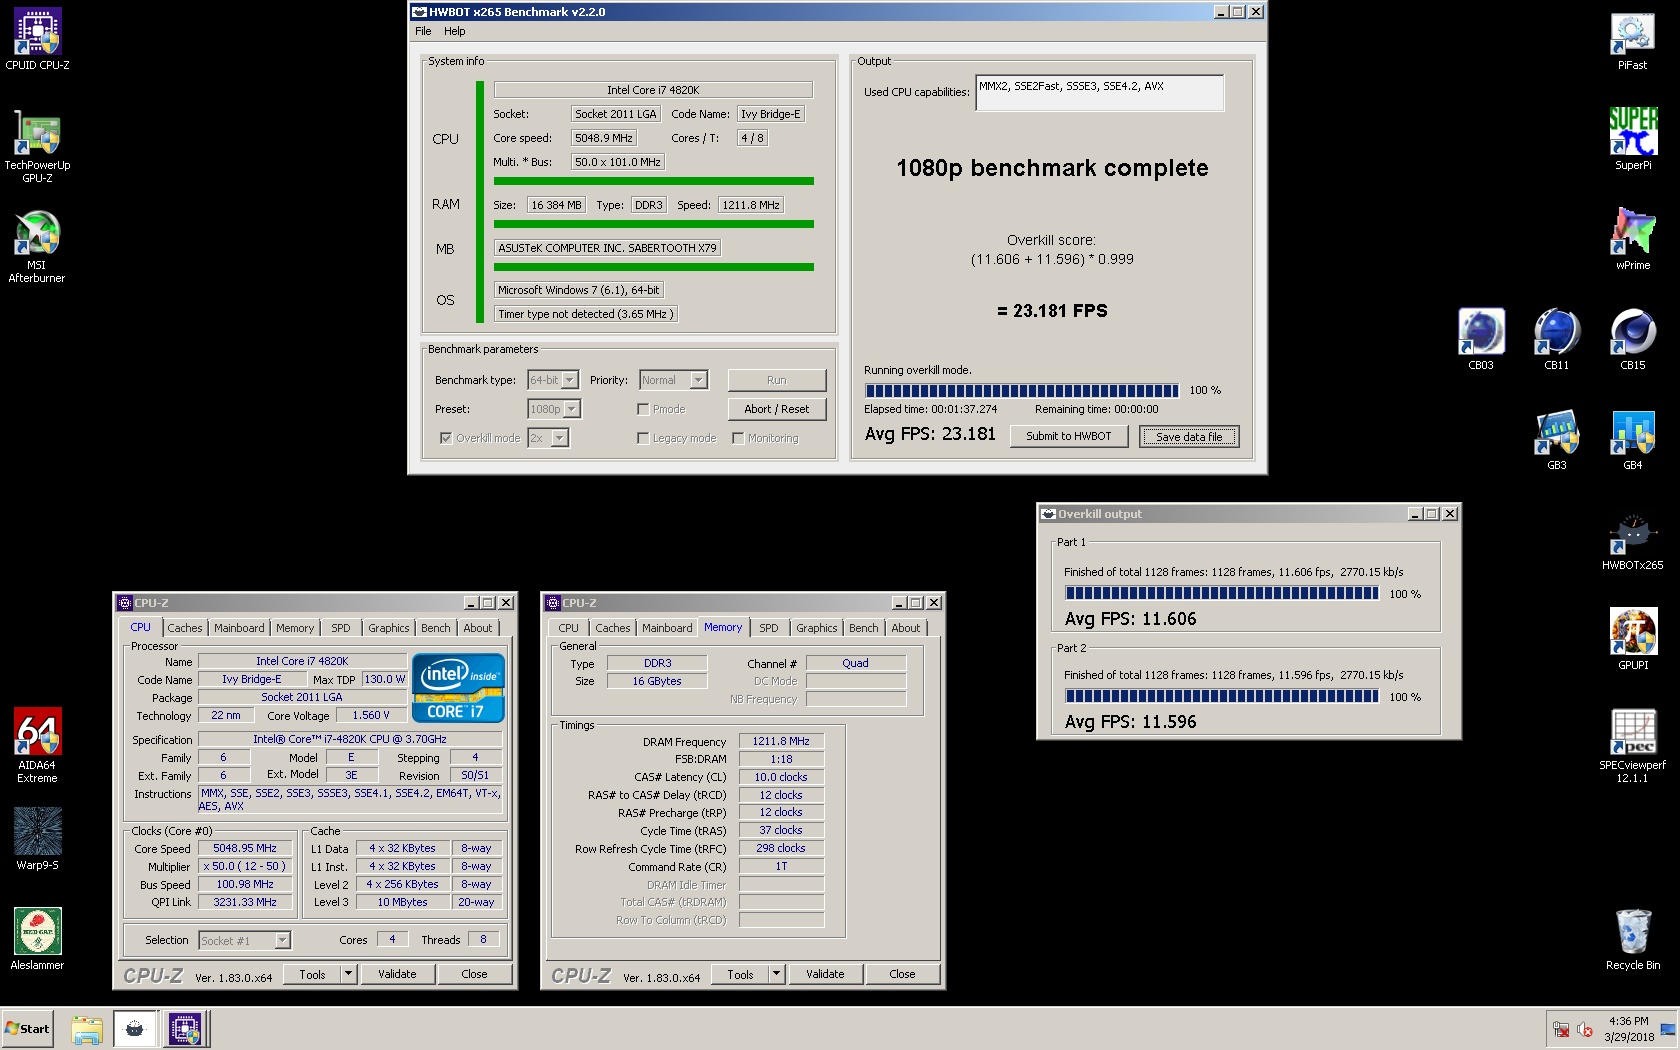Click Core Voltage value 1.560 V
Image resolution: width=1680 pixels, height=1050 pixels.
click(x=370, y=715)
